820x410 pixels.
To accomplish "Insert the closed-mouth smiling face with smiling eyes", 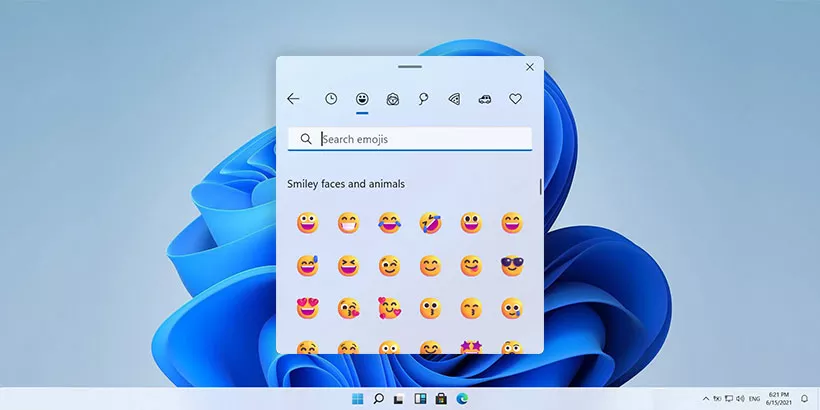I will coord(430,266).
